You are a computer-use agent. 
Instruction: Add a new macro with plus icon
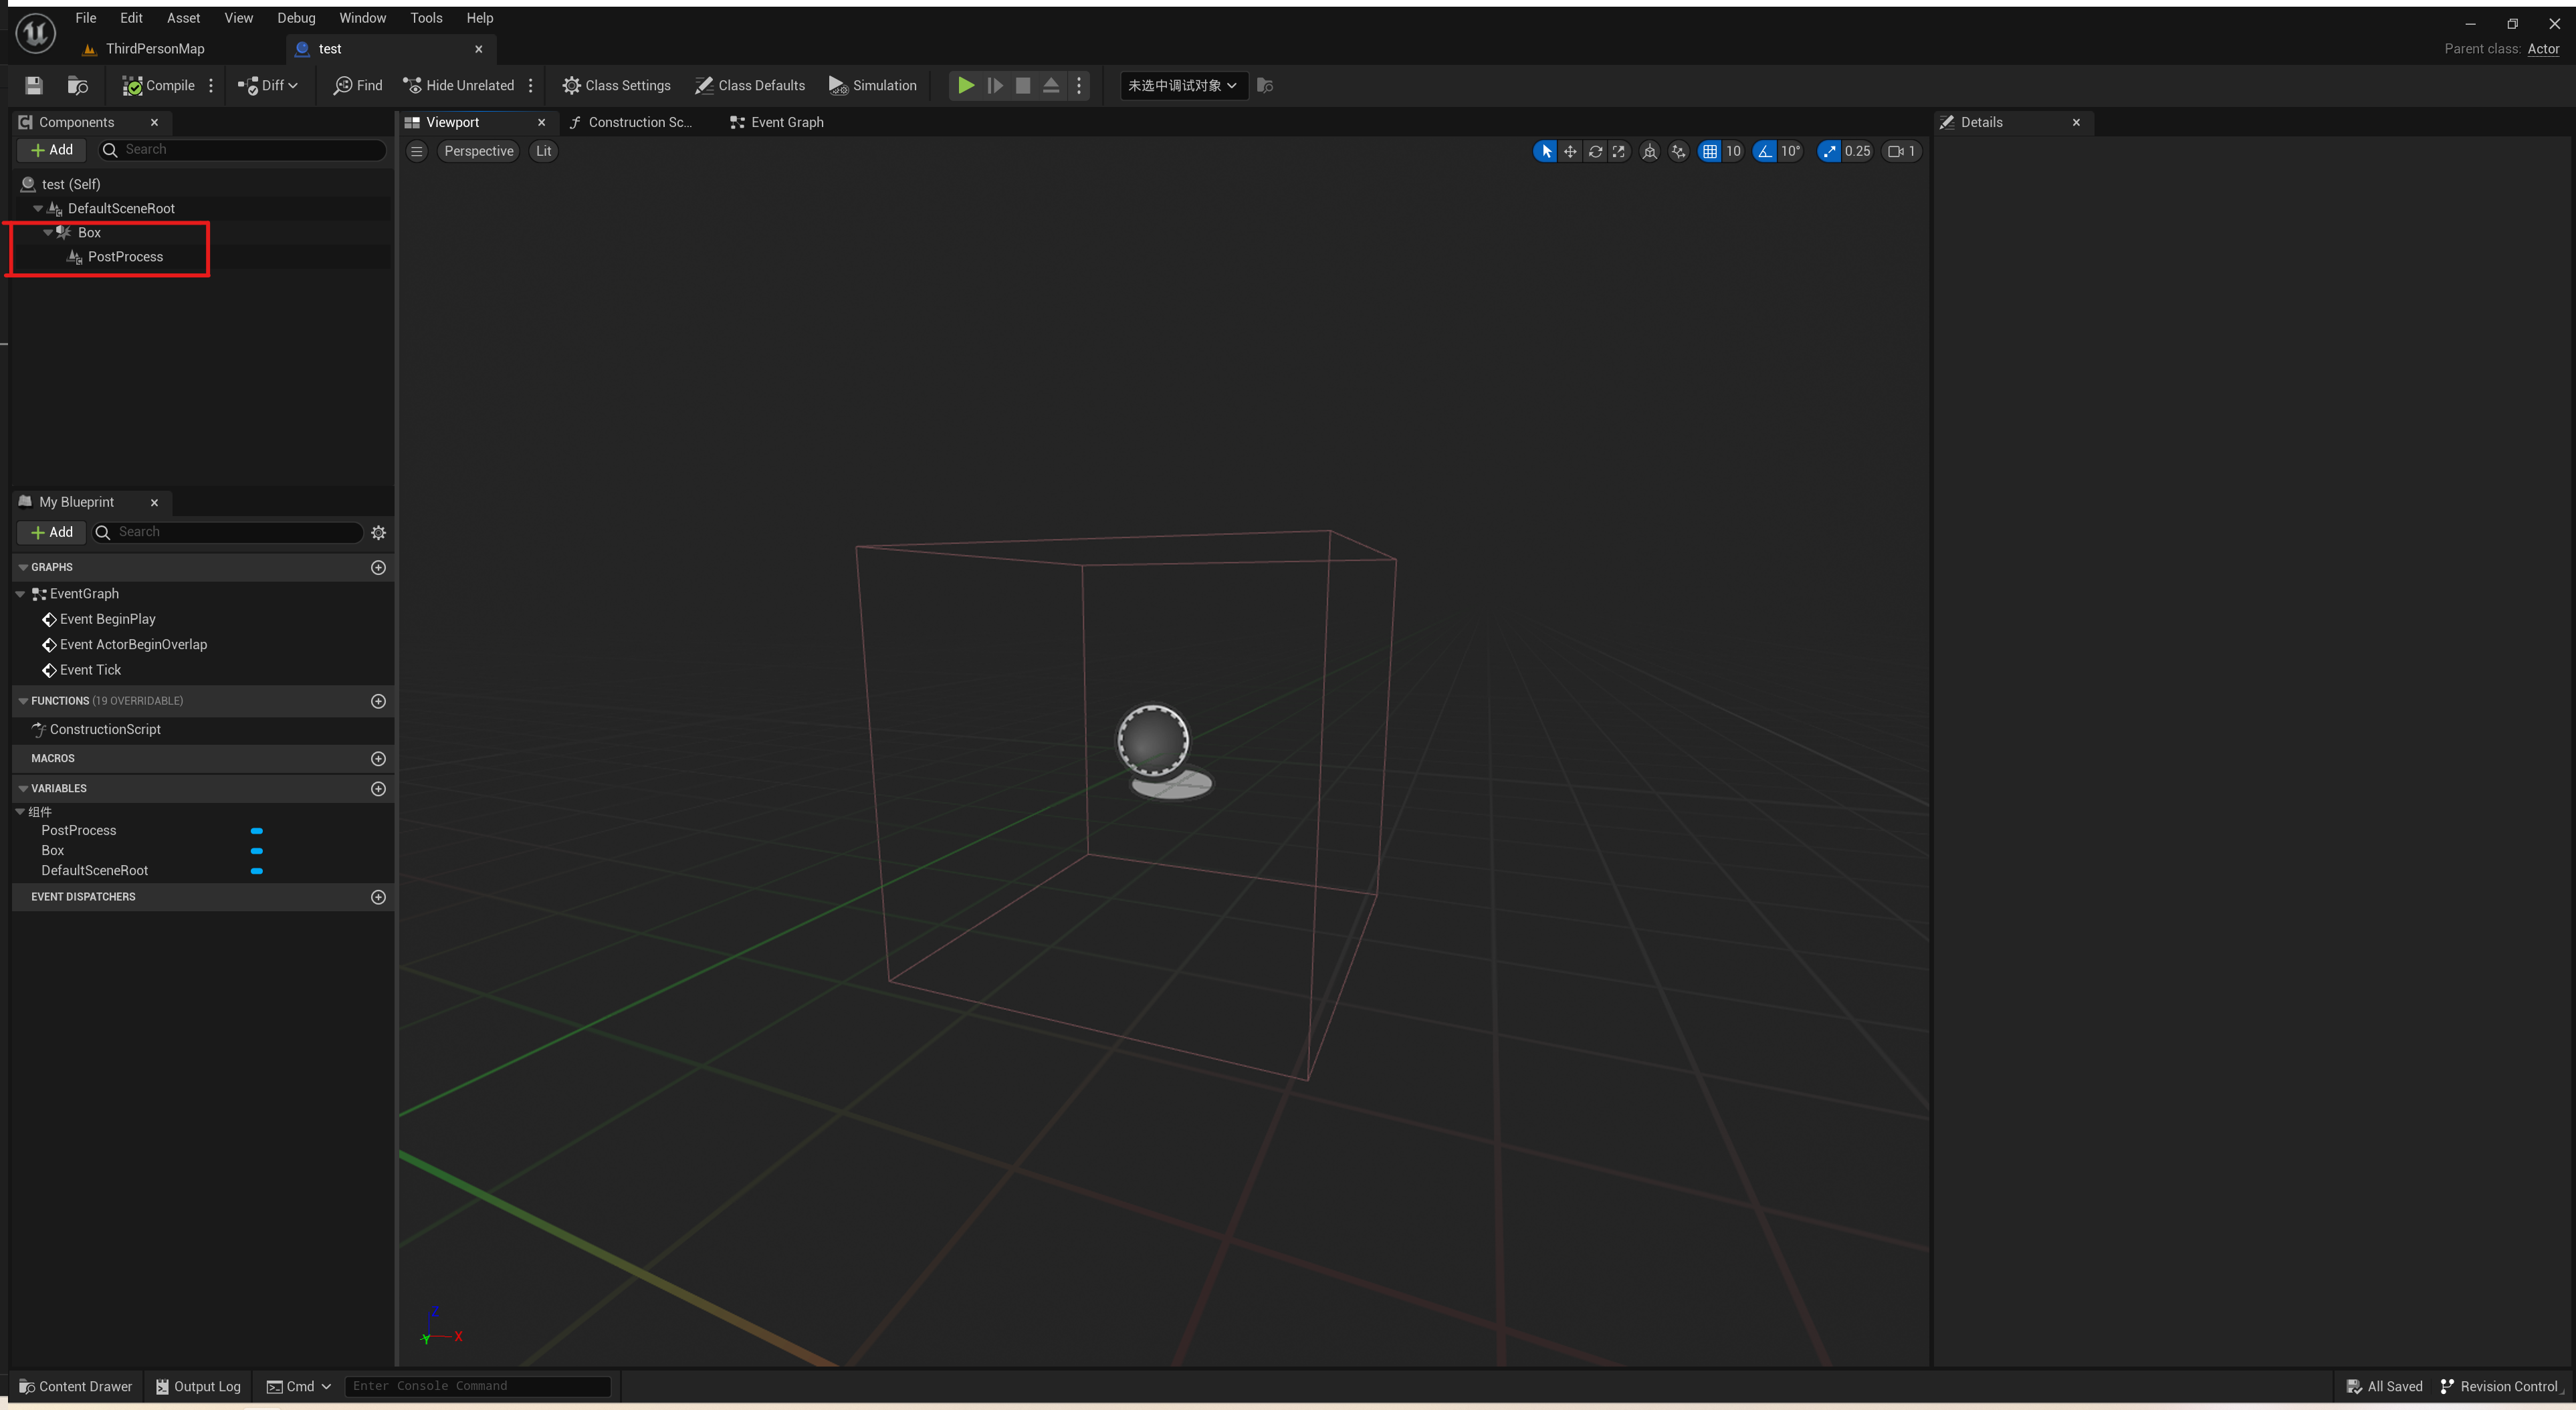coord(378,759)
